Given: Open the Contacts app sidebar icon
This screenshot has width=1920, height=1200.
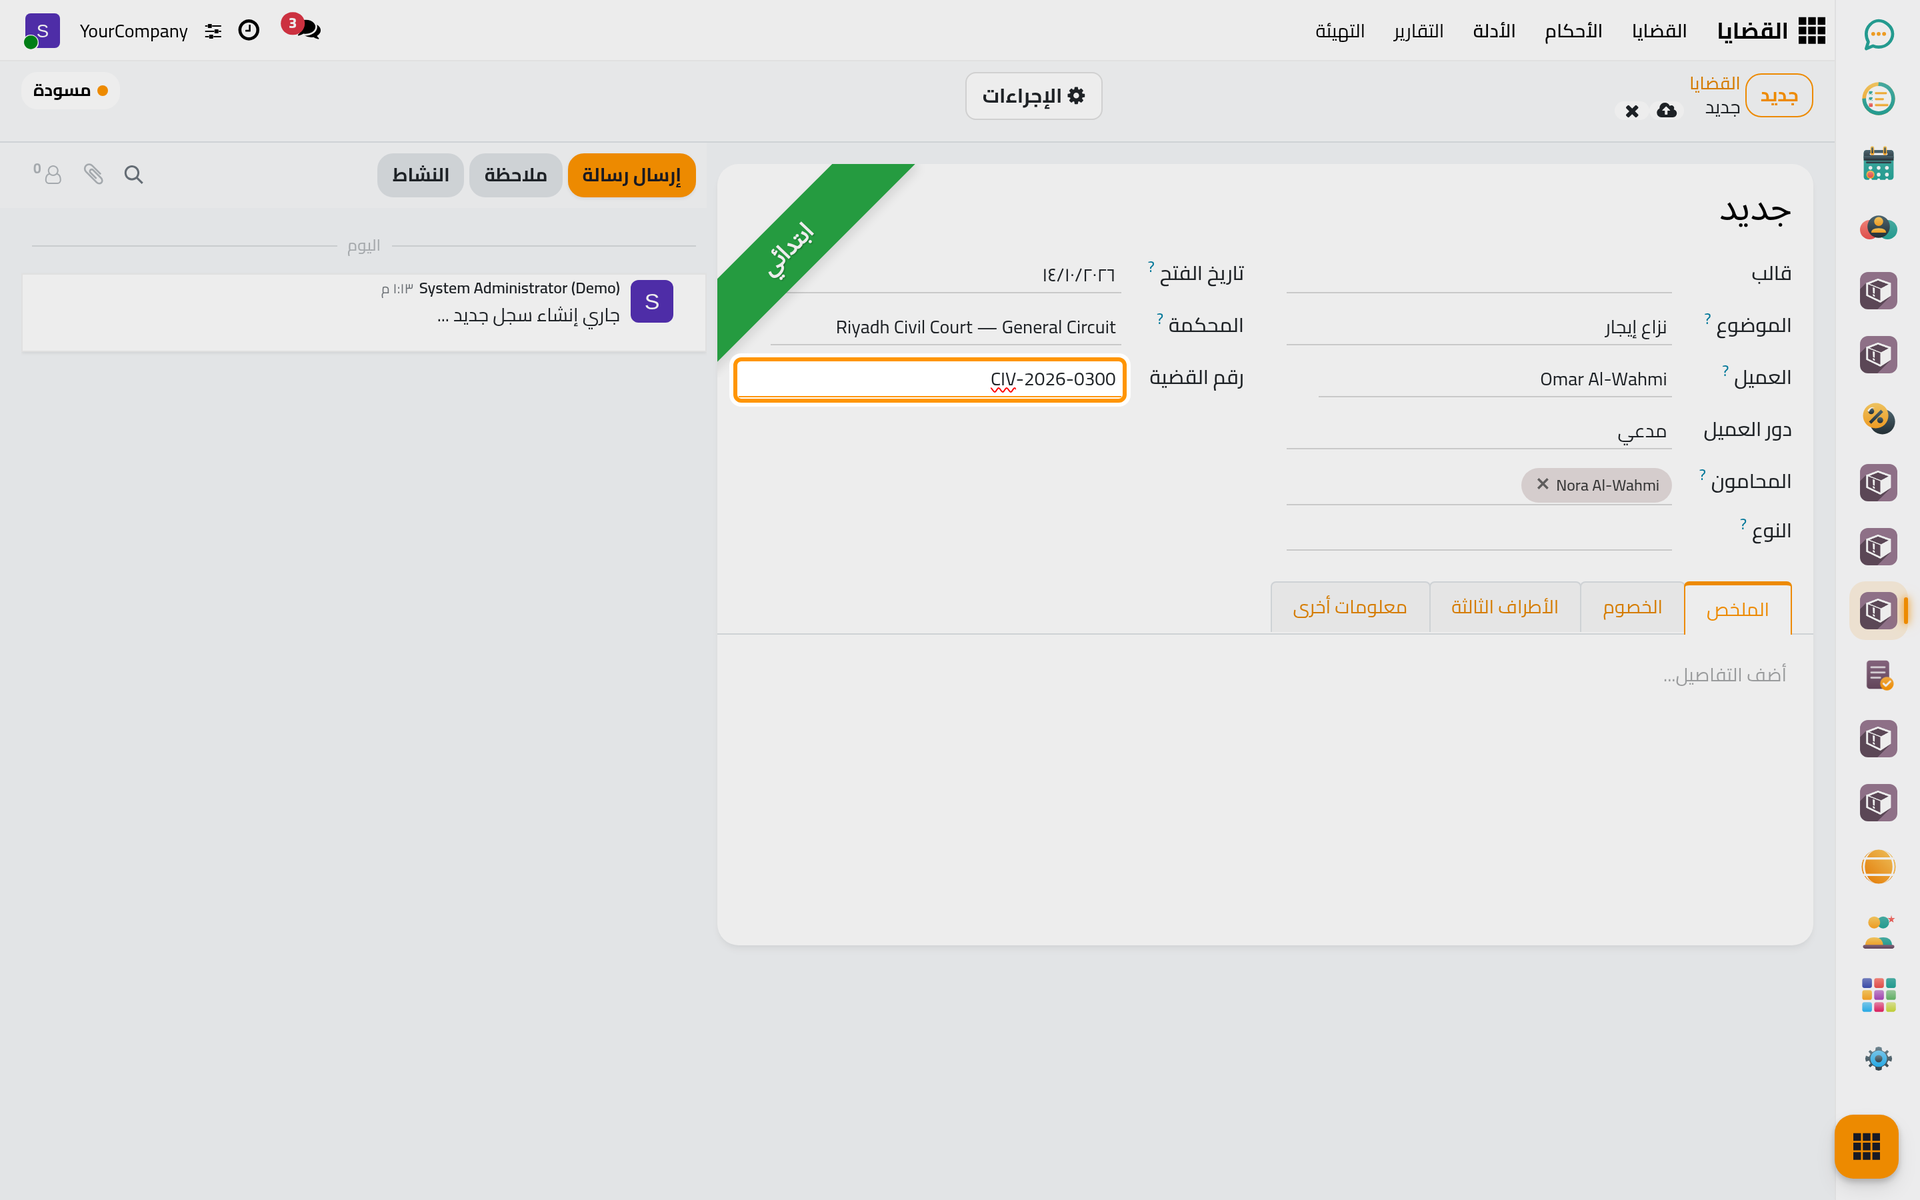Looking at the screenshot, I should pos(1878,227).
